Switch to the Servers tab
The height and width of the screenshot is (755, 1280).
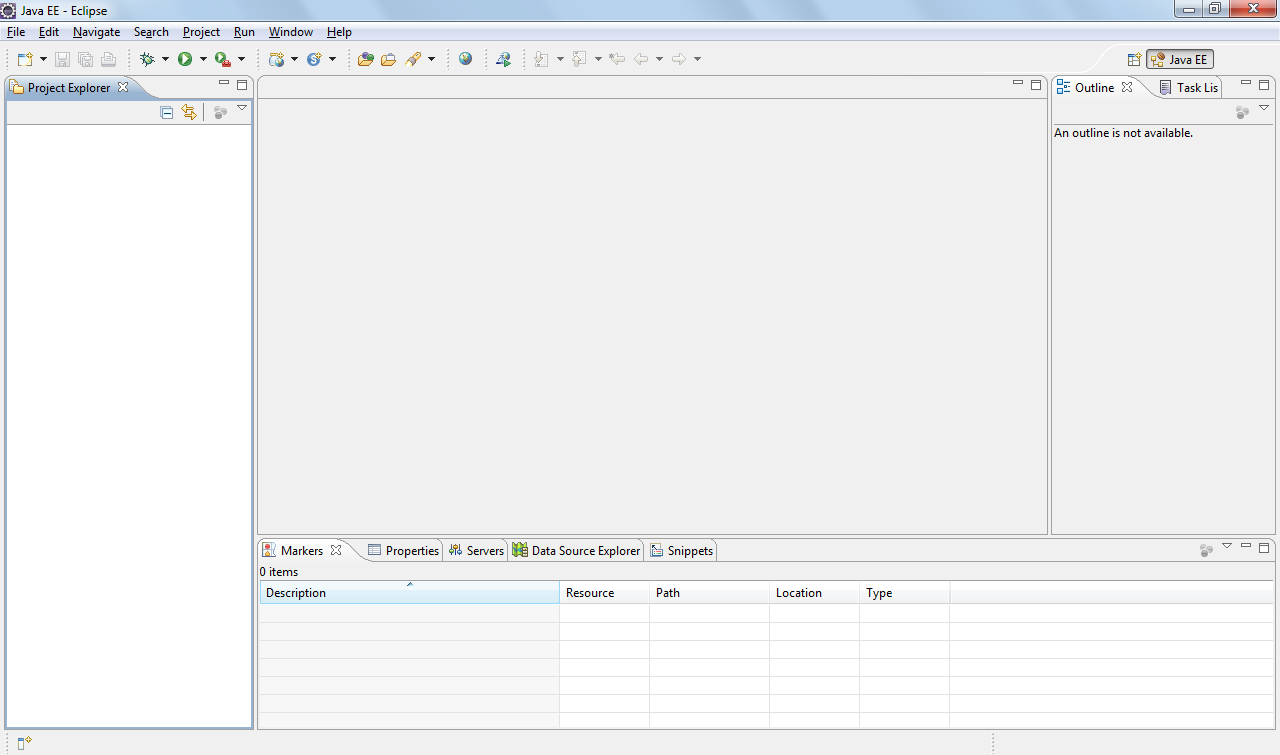point(476,551)
